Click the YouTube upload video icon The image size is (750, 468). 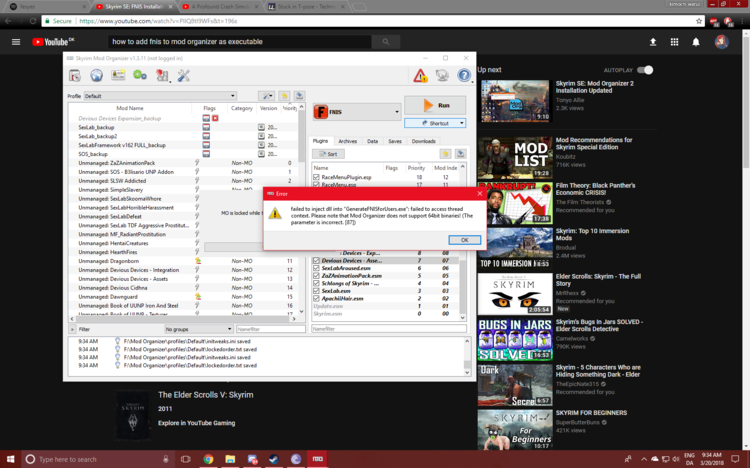pyautogui.click(x=653, y=42)
